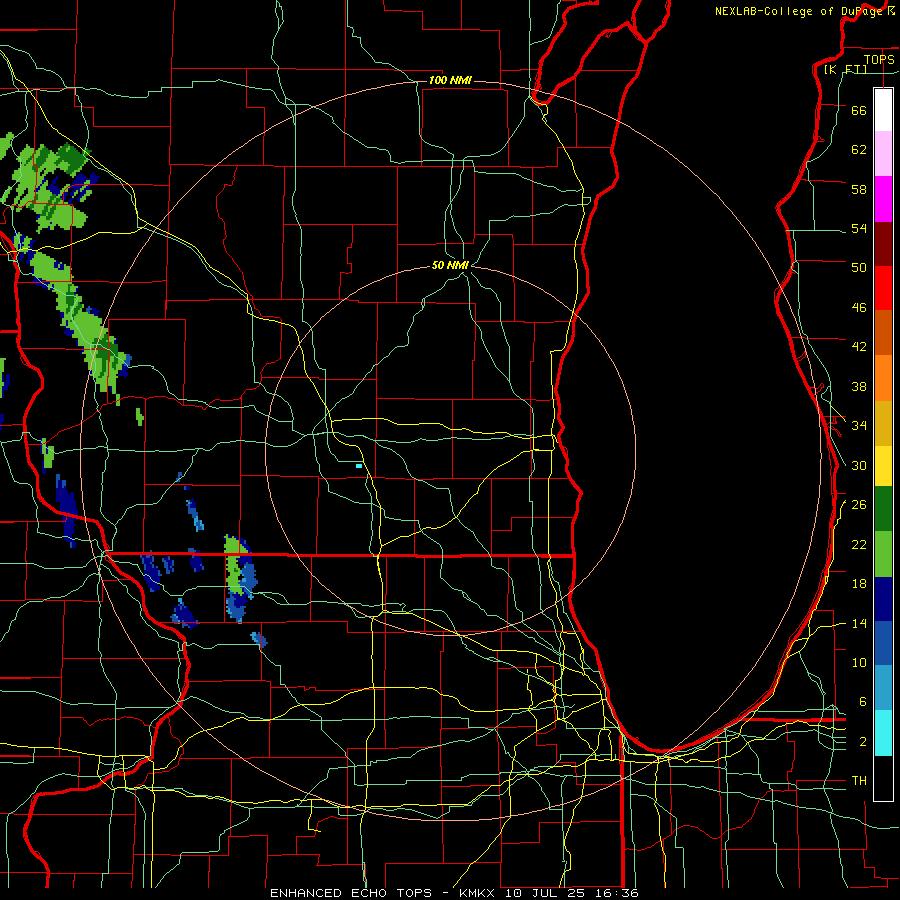Viewport: 900px width, 900px height.
Task: Pick the dark orange legend swatch
Action: click(x=883, y=332)
